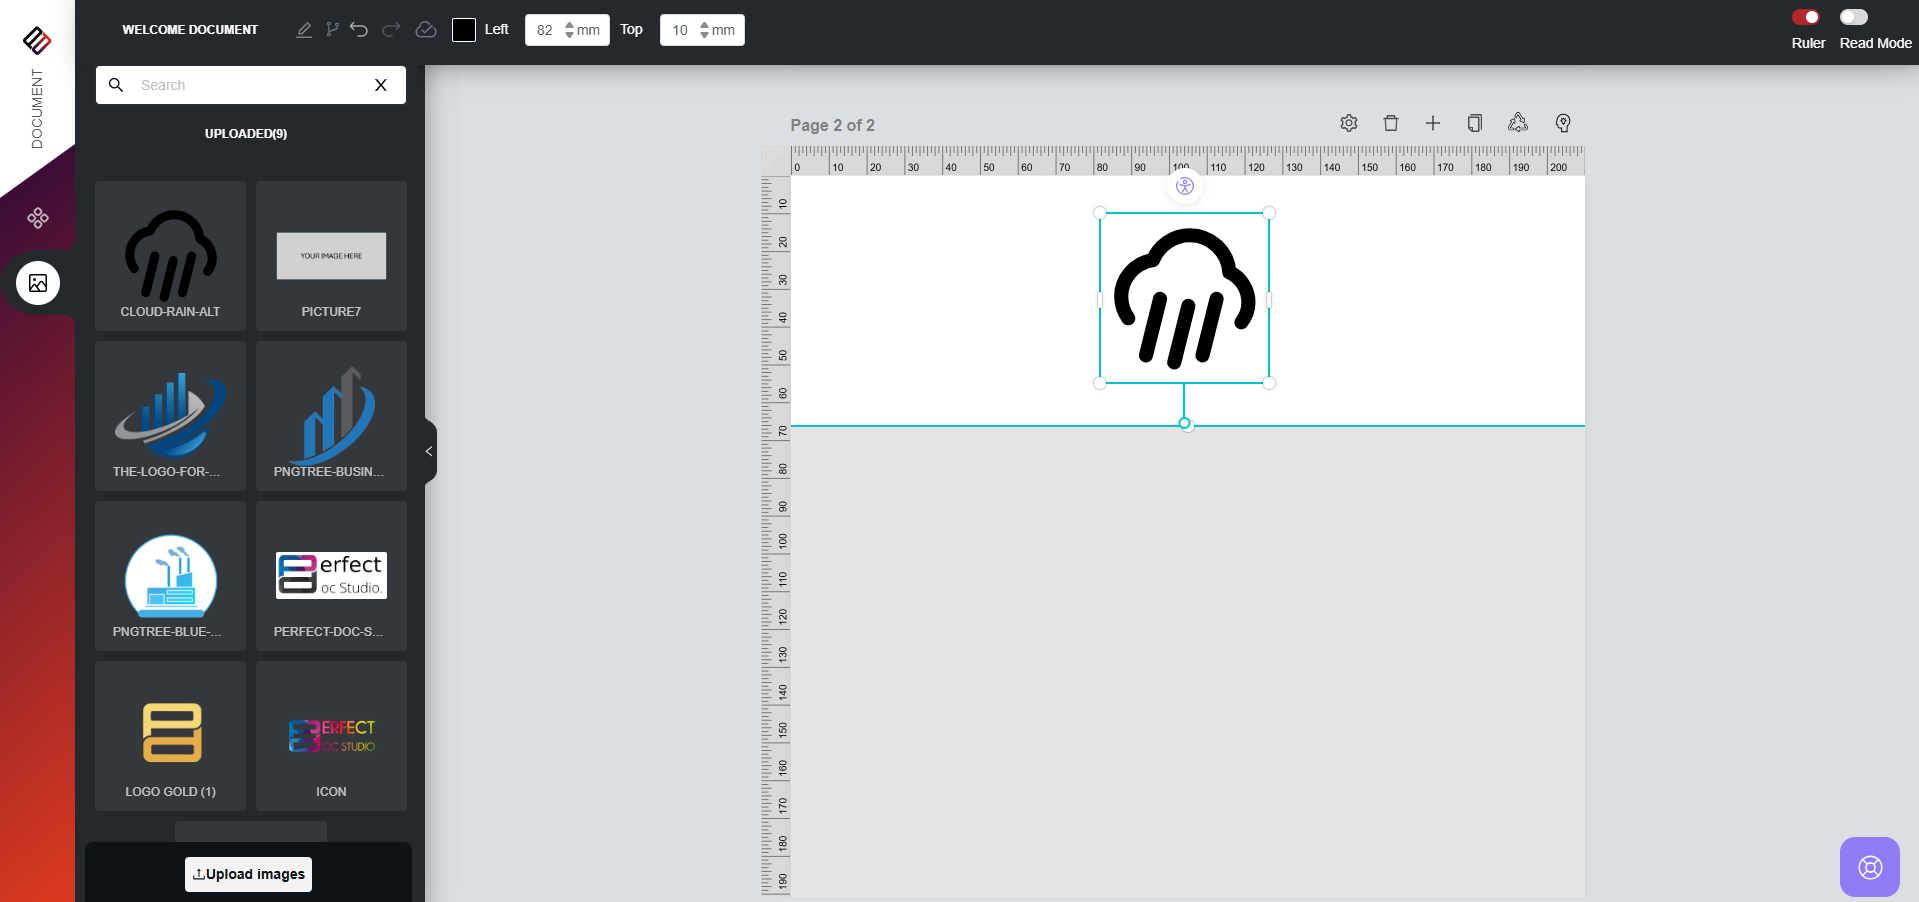Screen dimensions: 1919x902
Task: Collapse the left images side panel
Action: (x=429, y=452)
